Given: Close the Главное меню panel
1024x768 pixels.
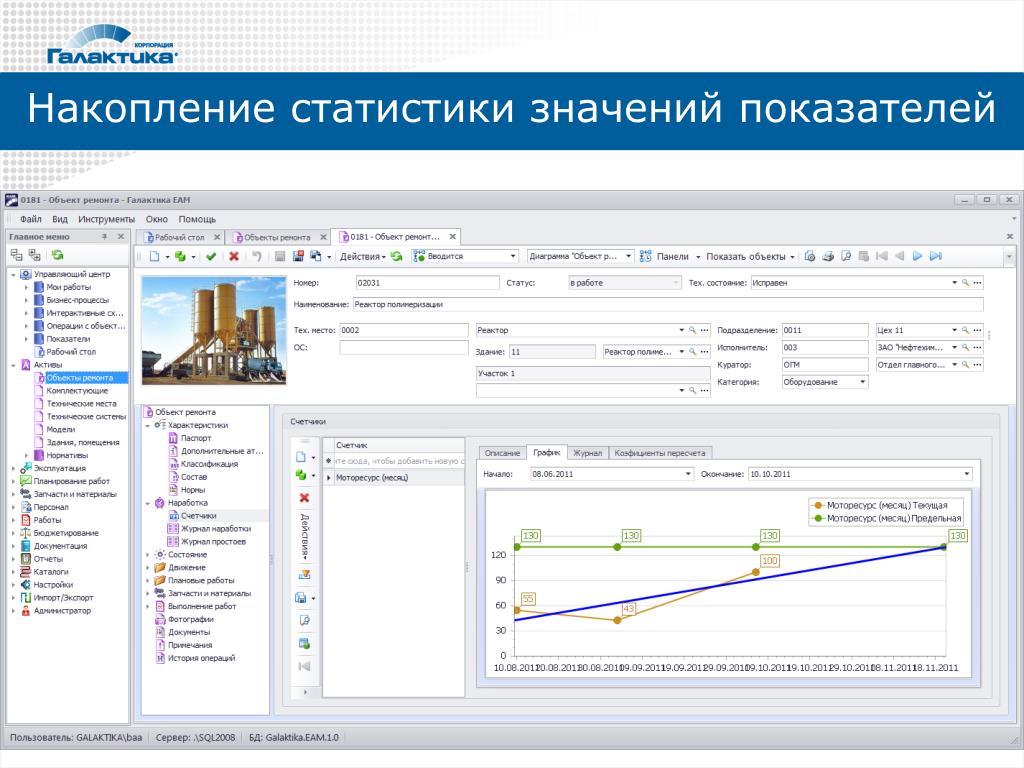Looking at the screenshot, I should 121,236.
